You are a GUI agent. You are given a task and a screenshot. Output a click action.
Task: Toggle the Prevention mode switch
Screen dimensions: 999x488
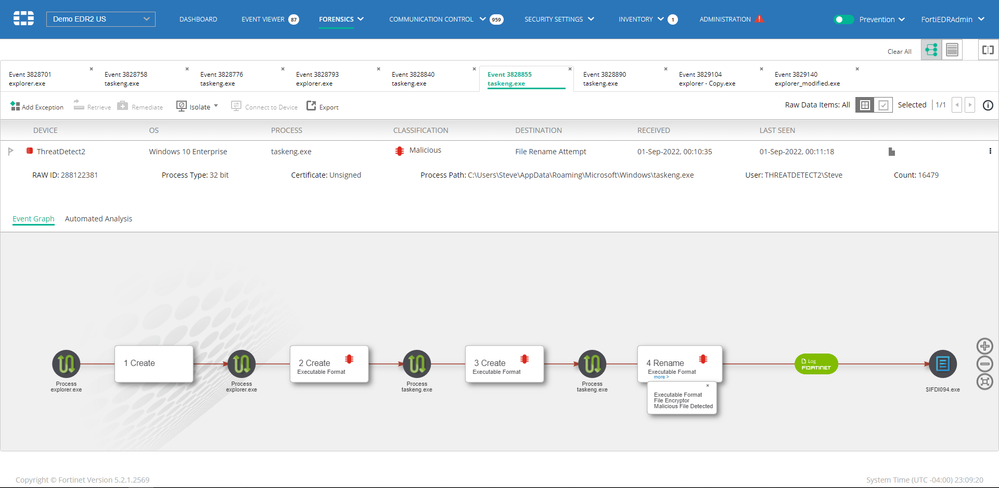[844, 20]
